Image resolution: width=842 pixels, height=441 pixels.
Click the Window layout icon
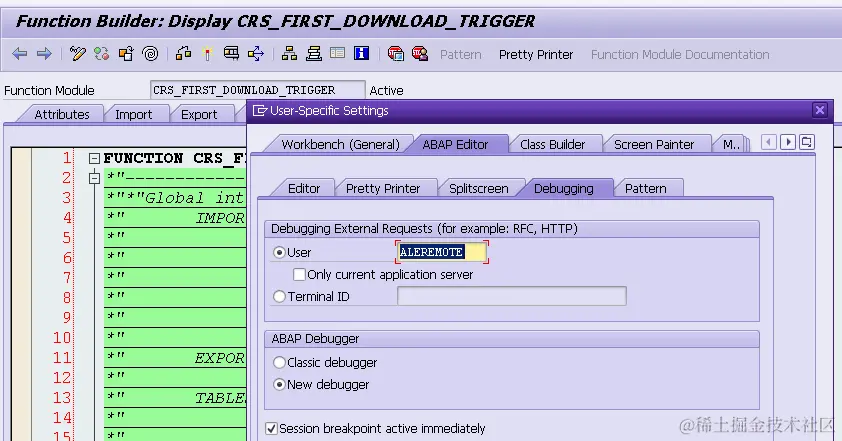pyautogui.click(x=338, y=53)
